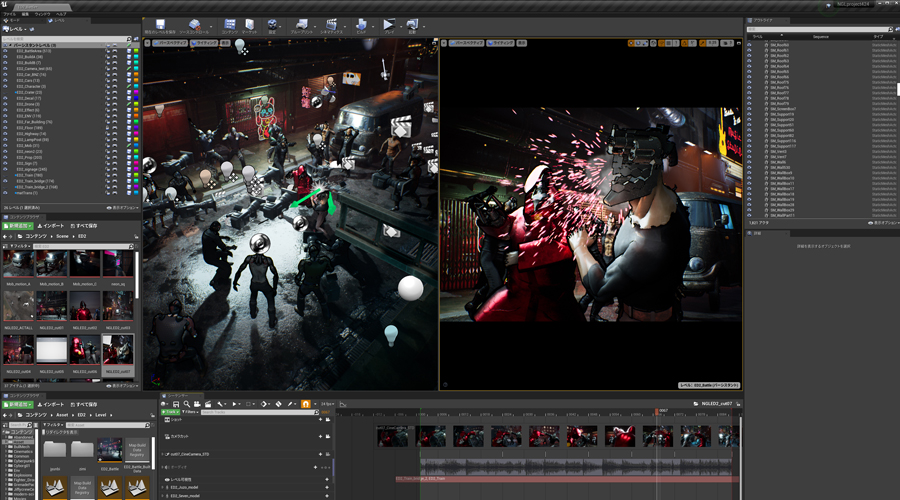
Task: Open 24 fps dropdown in Sequencer
Action: click(328, 404)
